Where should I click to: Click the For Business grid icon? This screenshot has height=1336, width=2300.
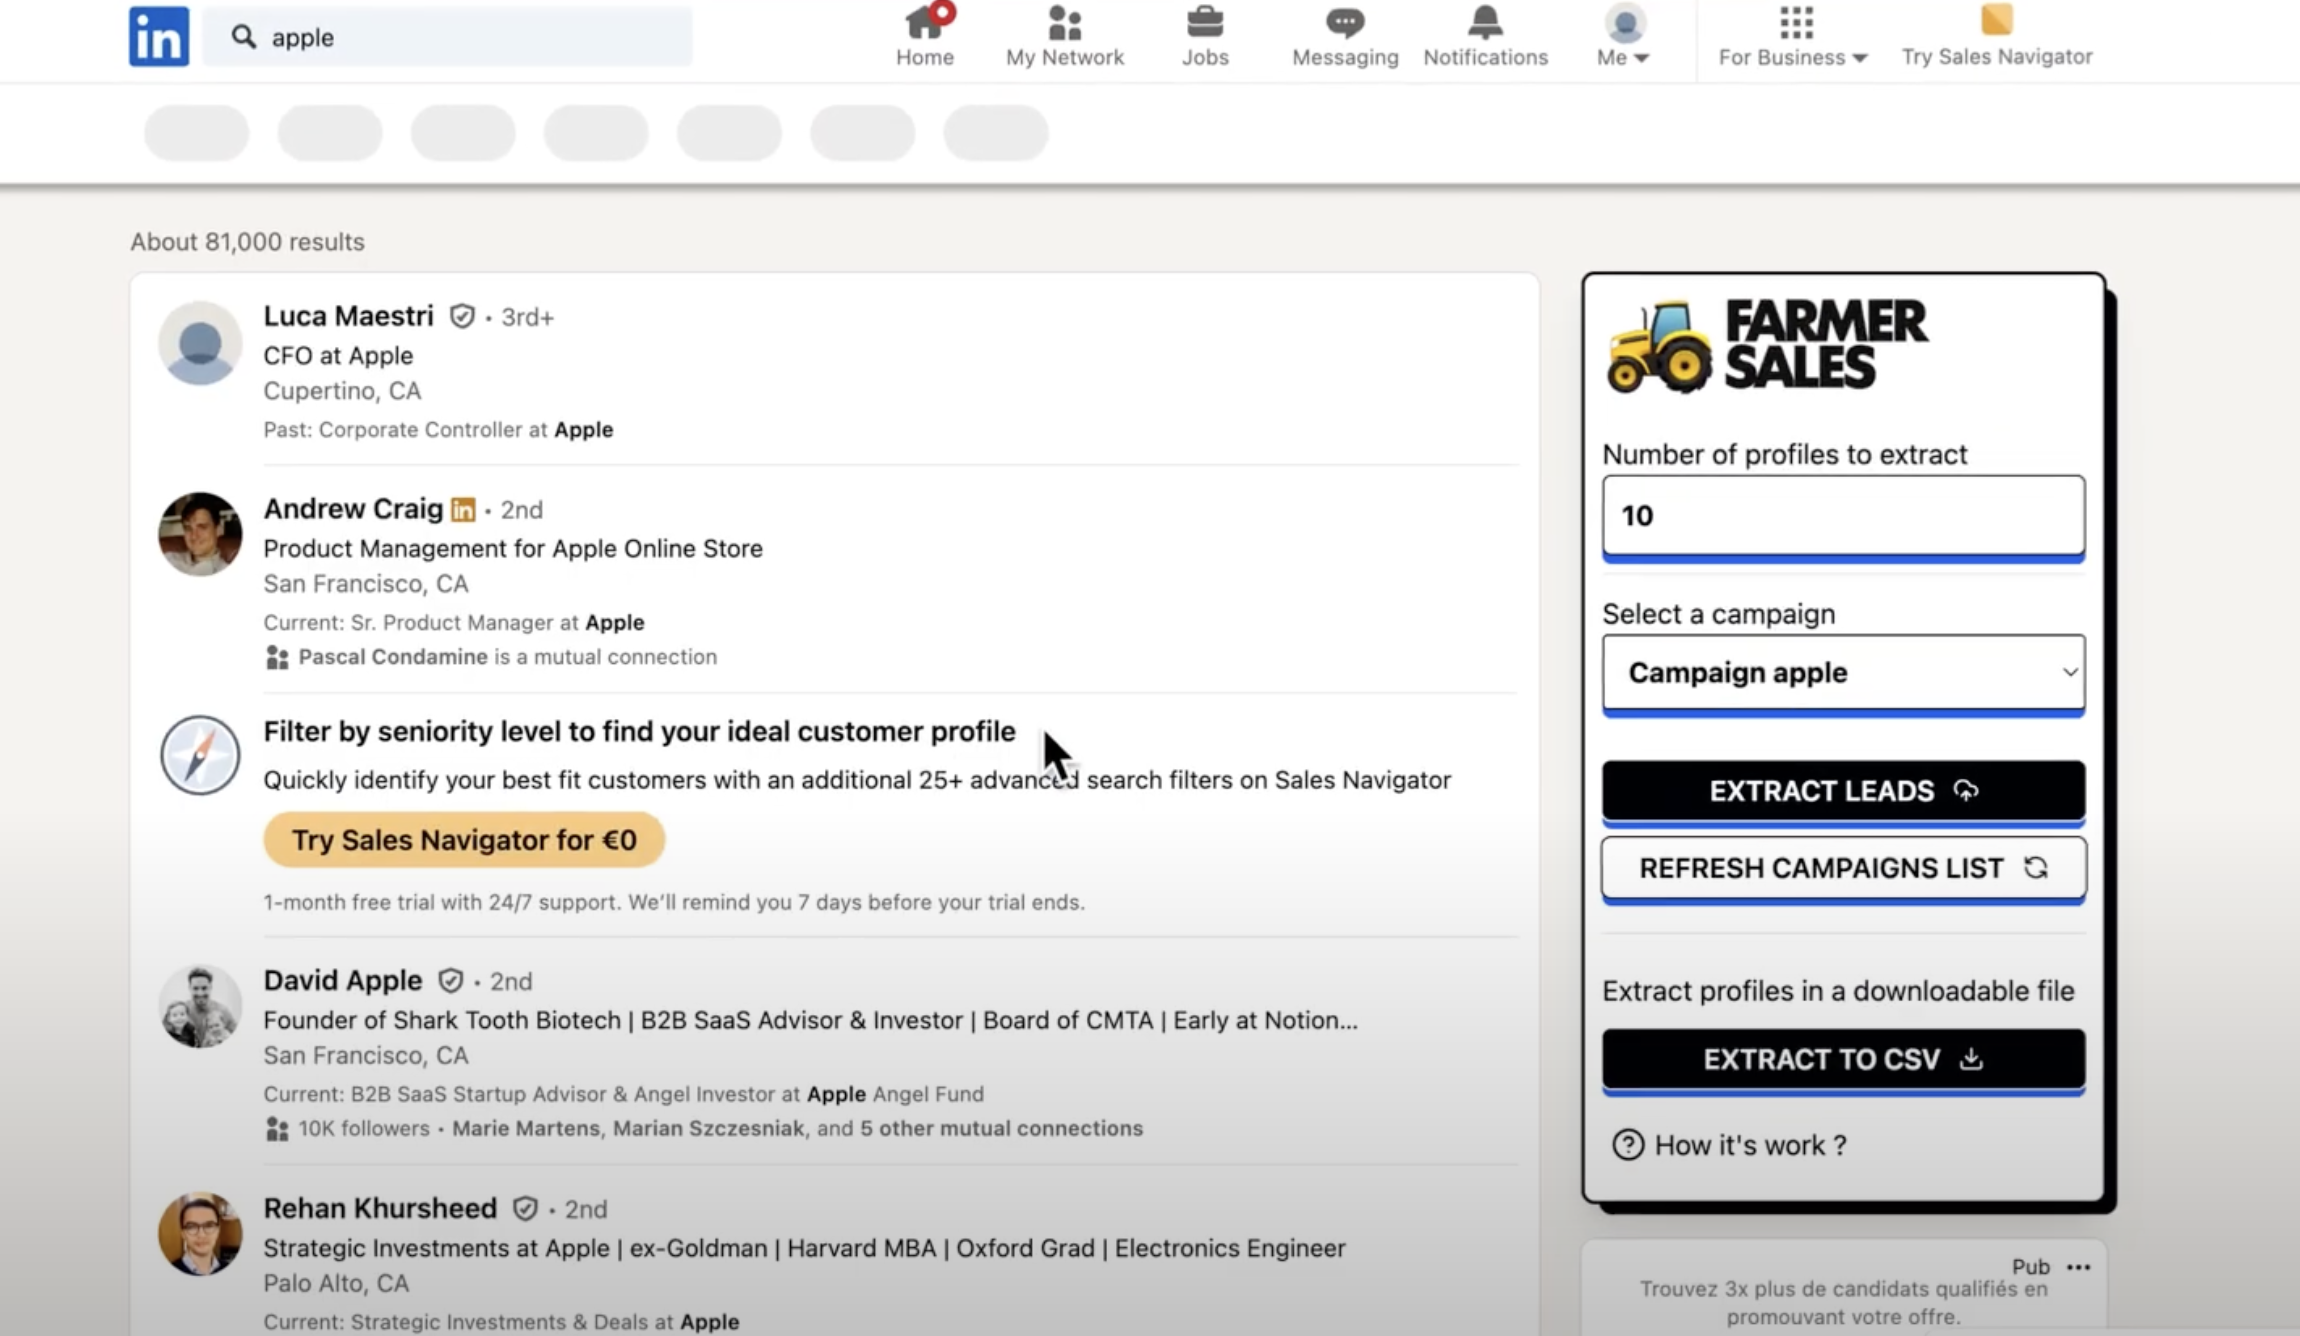(x=1796, y=21)
